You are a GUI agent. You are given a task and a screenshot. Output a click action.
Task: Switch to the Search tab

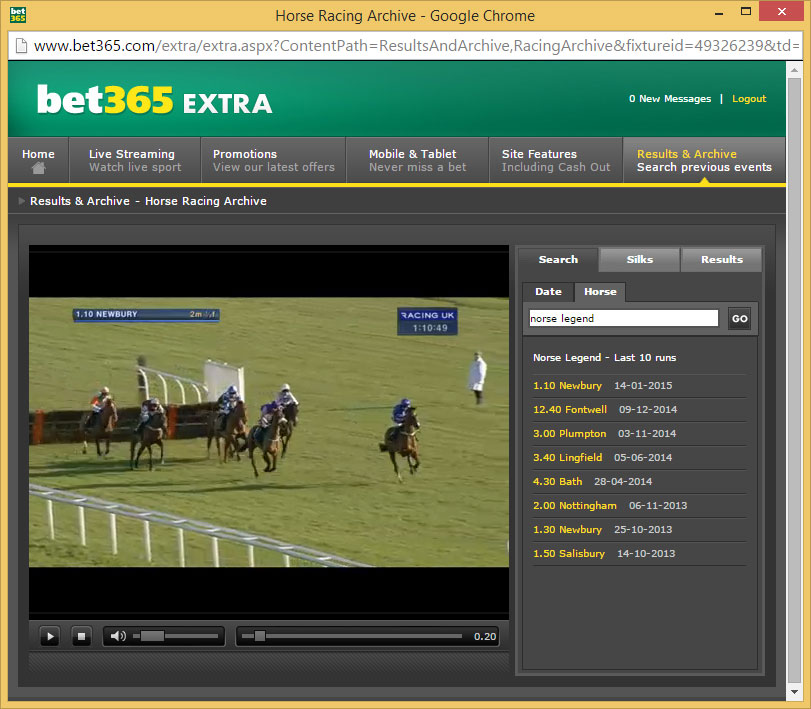tap(558, 260)
